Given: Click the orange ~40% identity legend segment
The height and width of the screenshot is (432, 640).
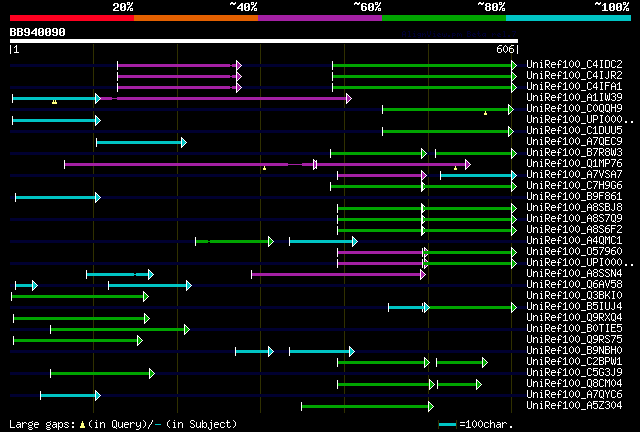Looking at the screenshot, I should pos(196,18).
